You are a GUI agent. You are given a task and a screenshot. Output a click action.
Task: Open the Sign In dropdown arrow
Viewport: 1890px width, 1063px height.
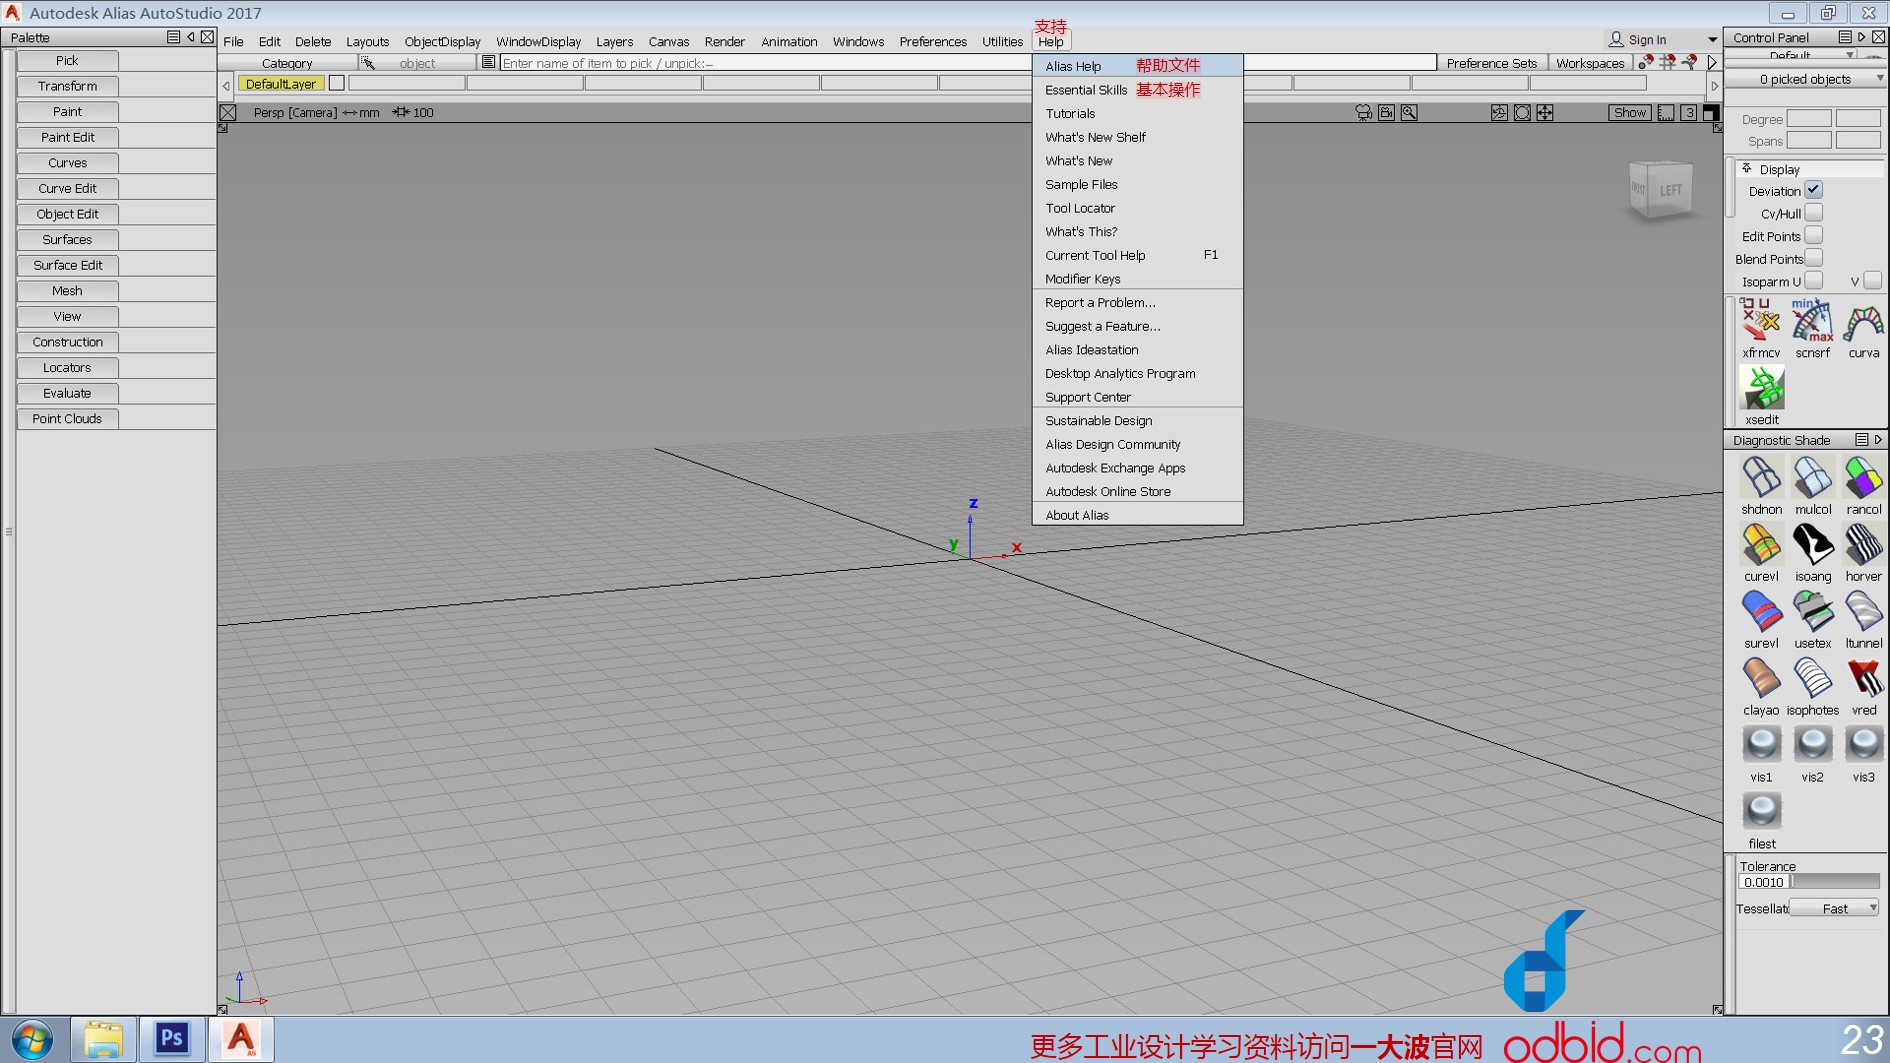(1712, 40)
